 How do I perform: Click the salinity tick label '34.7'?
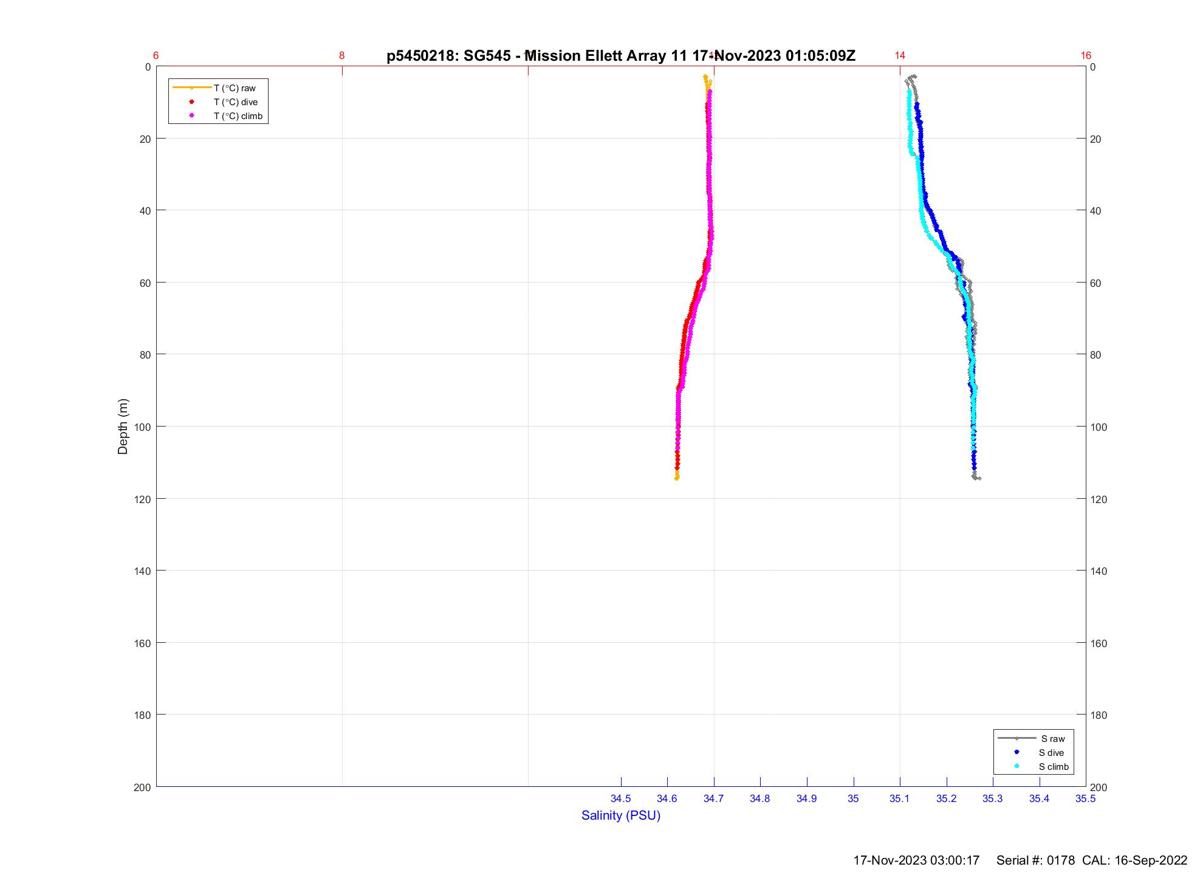714,799
